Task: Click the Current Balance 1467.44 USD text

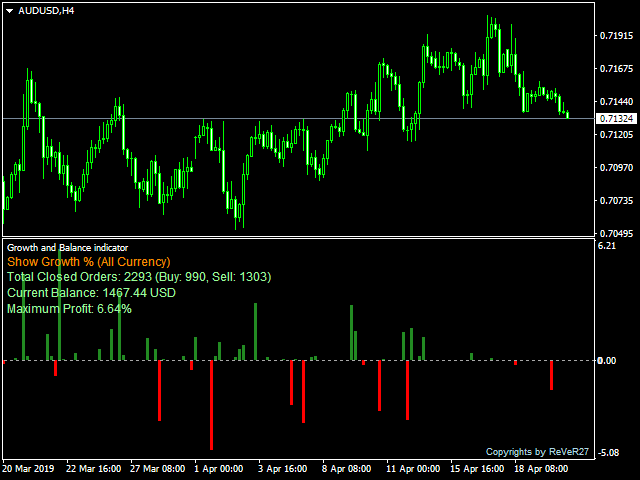Action: coord(91,293)
